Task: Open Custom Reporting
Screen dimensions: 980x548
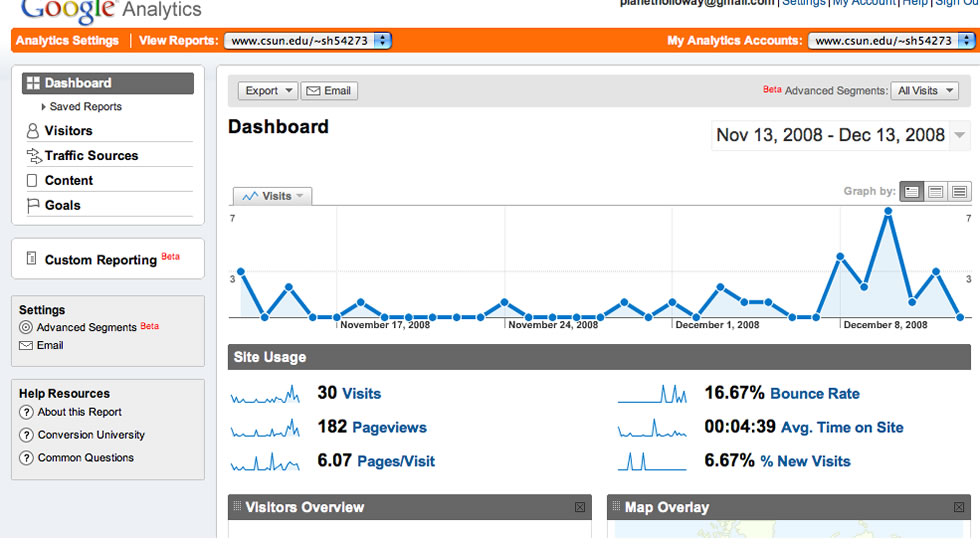Action: point(101,260)
